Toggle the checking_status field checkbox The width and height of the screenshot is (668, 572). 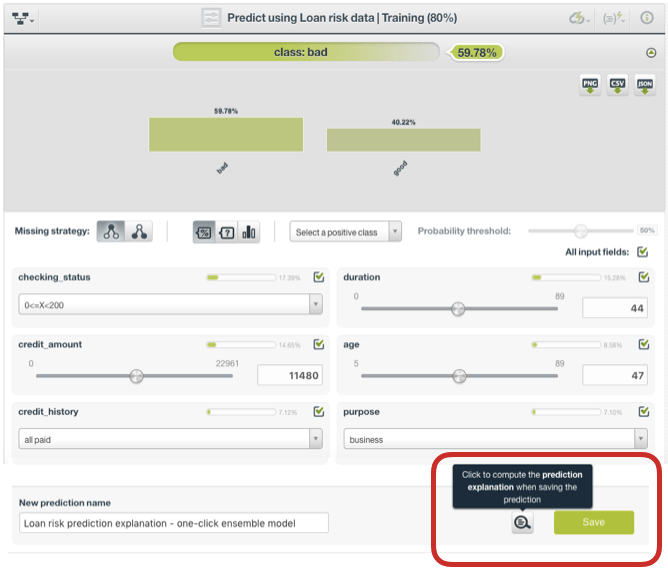(x=319, y=277)
